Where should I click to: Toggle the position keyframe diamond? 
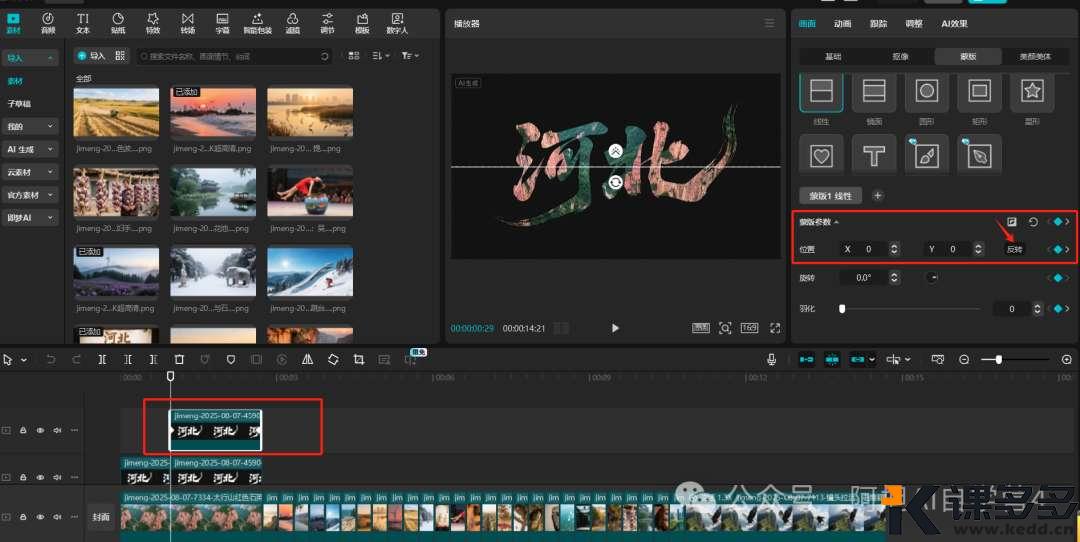pos(1058,249)
